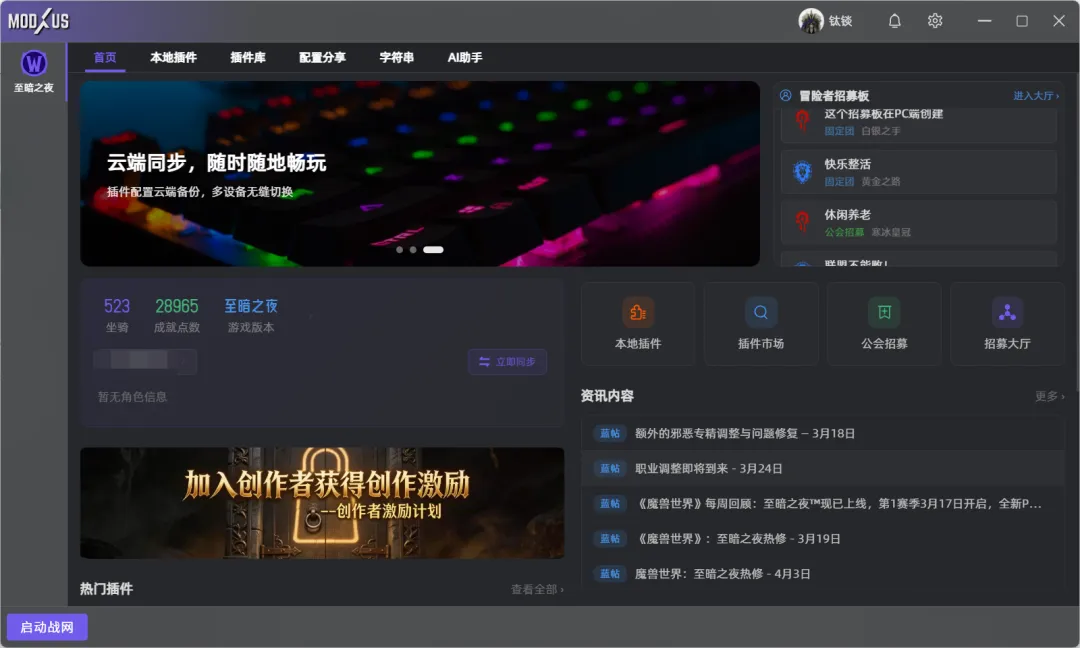
Task: Open 公会招募 quick-access card
Action: [x=884, y=324]
